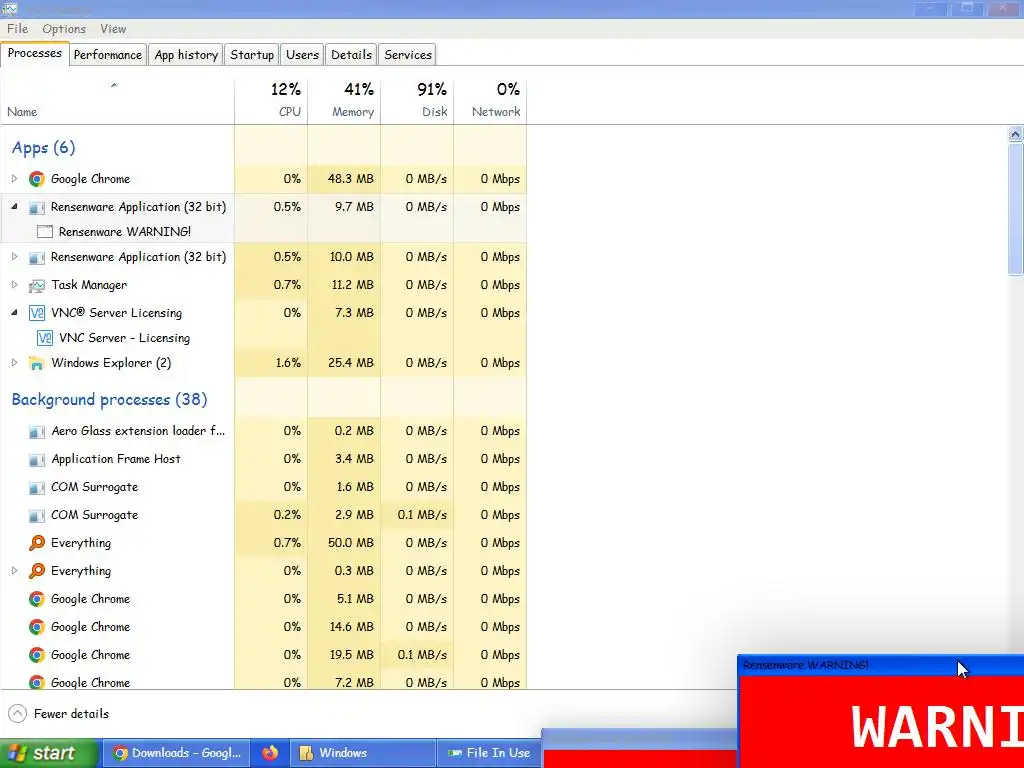Image resolution: width=1024 pixels, height=768 pixels.
Task: Click the Aero Glass extension loader icon
Action: coord(37,432)
